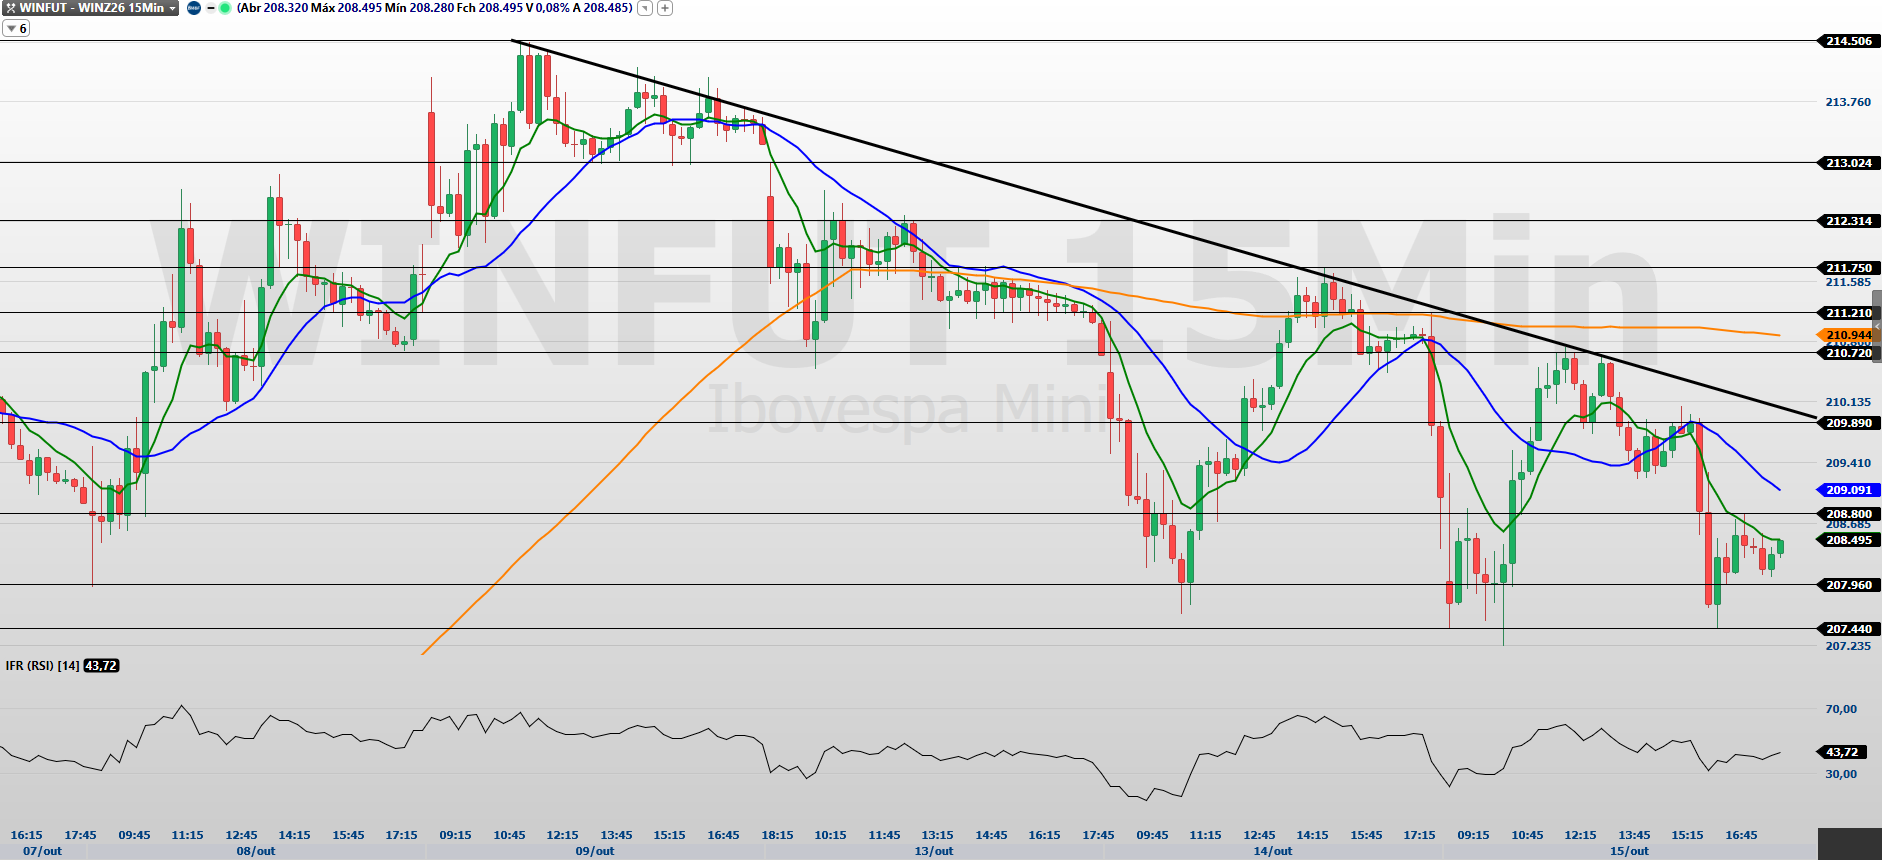Select the 213.024 horizontal line price tag
The image size is (1882, 860).
point(1847,163)
